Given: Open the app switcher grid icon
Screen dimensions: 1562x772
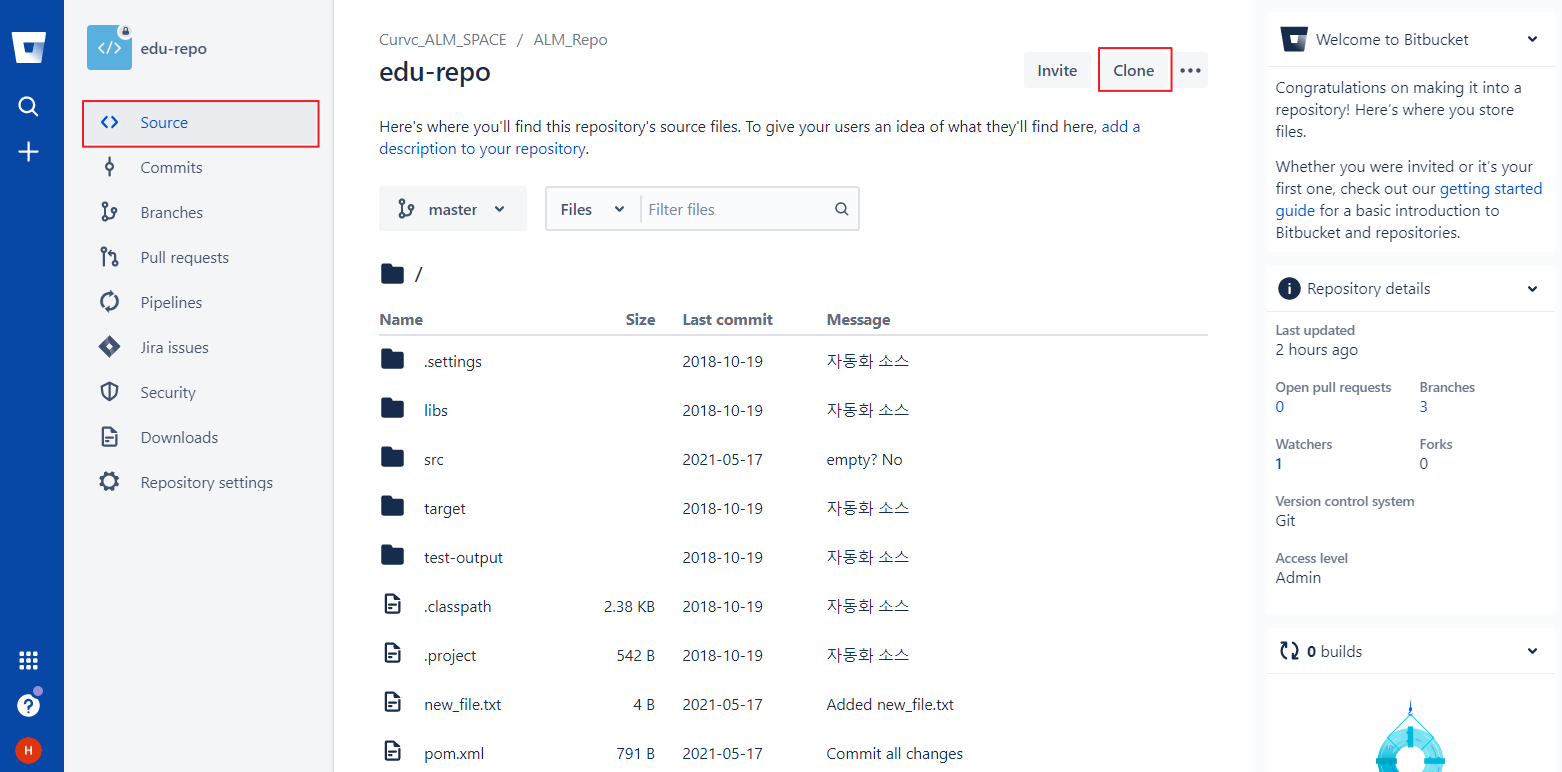Looking at the screenshot, I should coord(29,660).
